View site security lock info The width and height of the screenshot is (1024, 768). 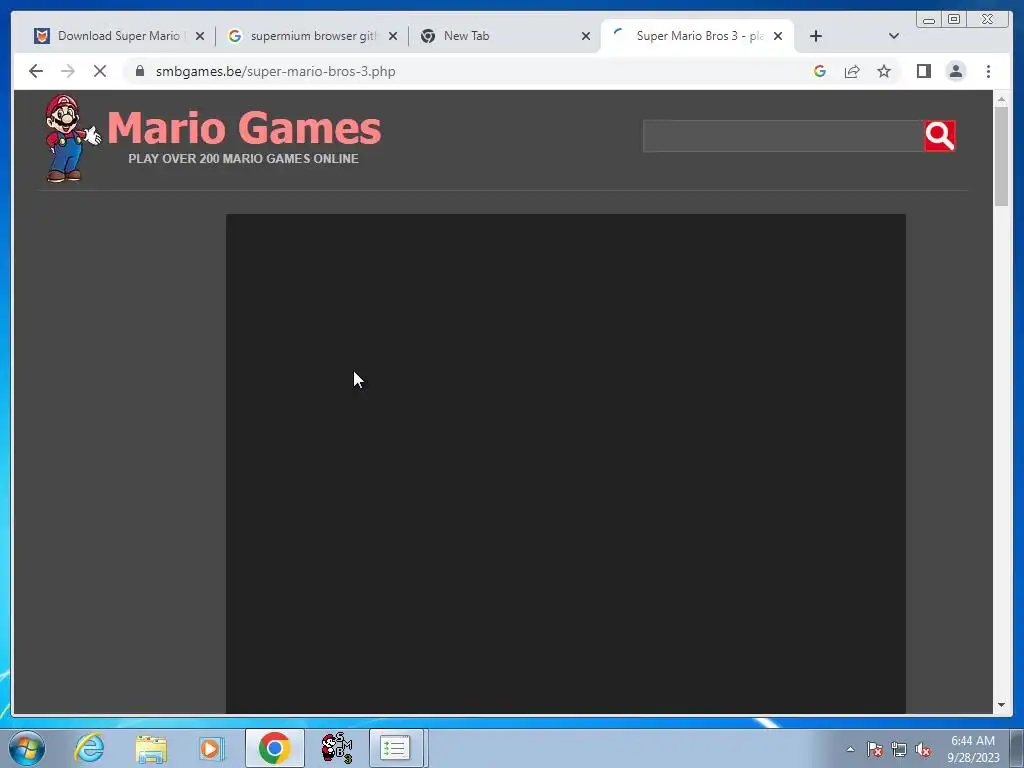(x=140, y=71)
